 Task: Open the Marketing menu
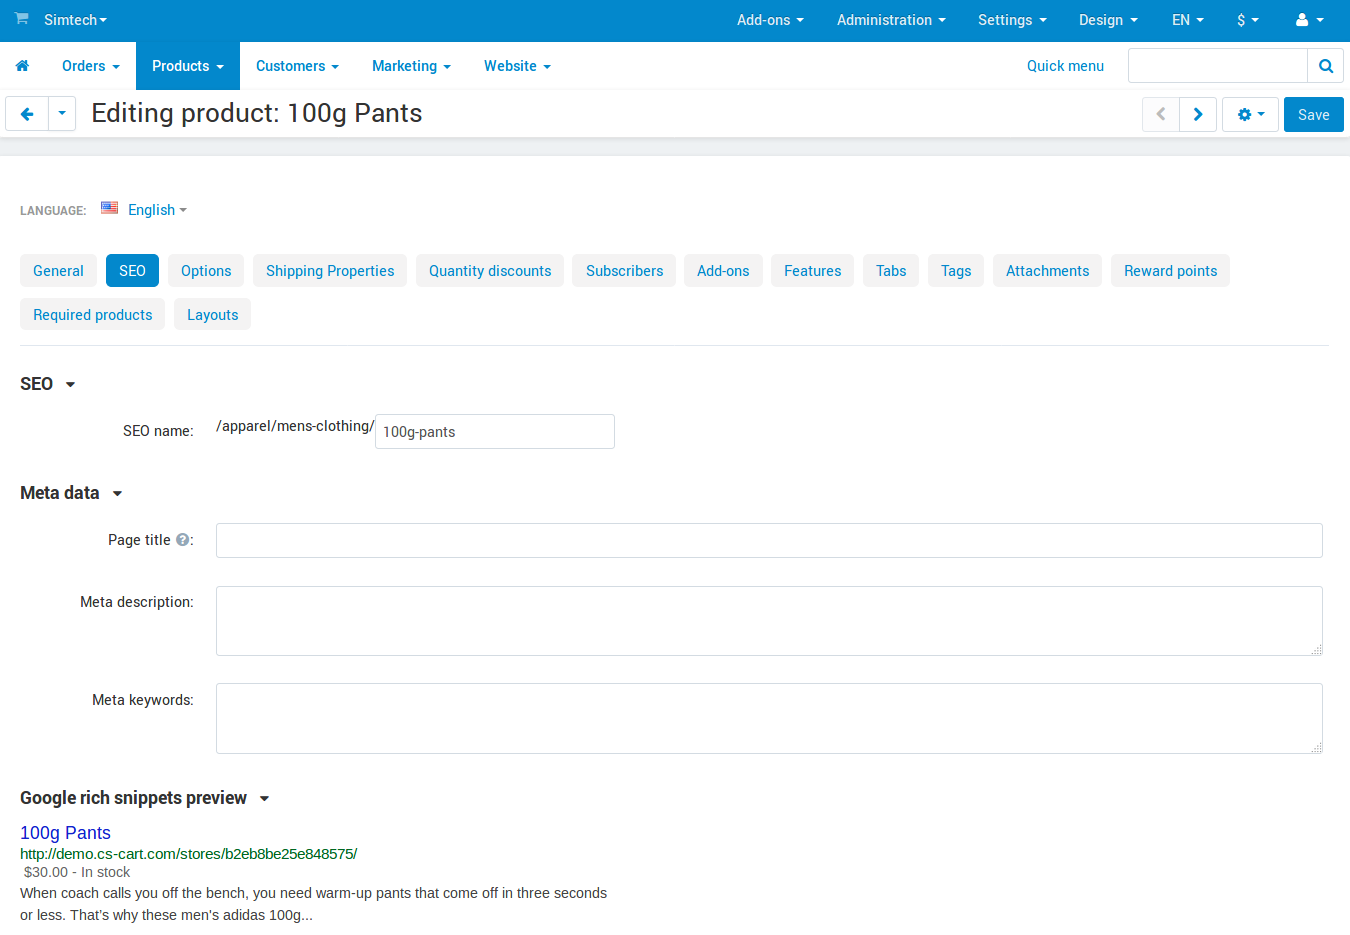[x=411, y=66]
